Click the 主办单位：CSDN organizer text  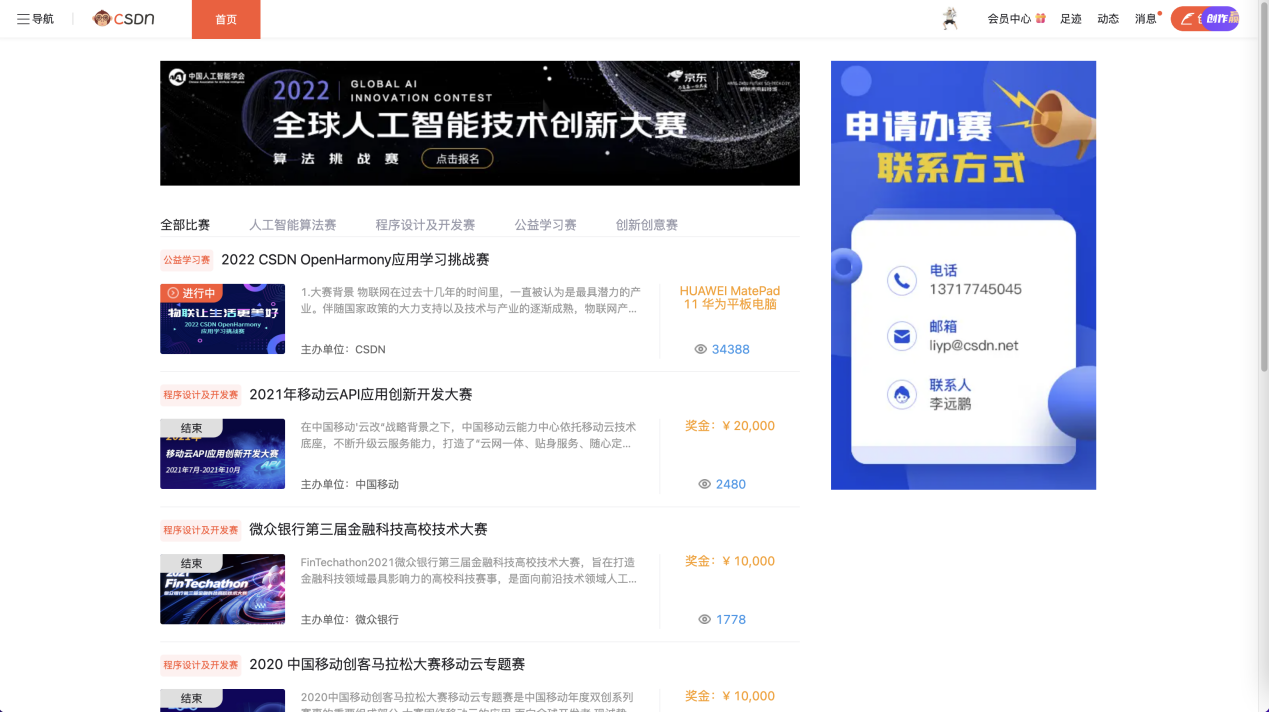(343, 350)
